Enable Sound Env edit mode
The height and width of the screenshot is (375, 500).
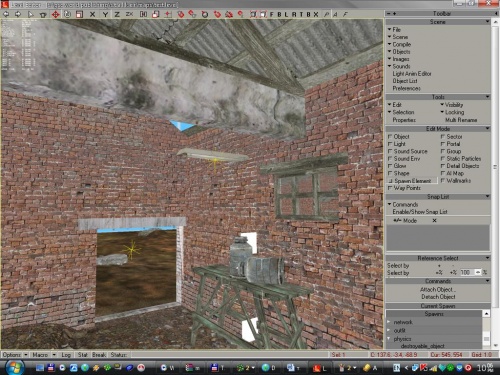coord(404,159)
